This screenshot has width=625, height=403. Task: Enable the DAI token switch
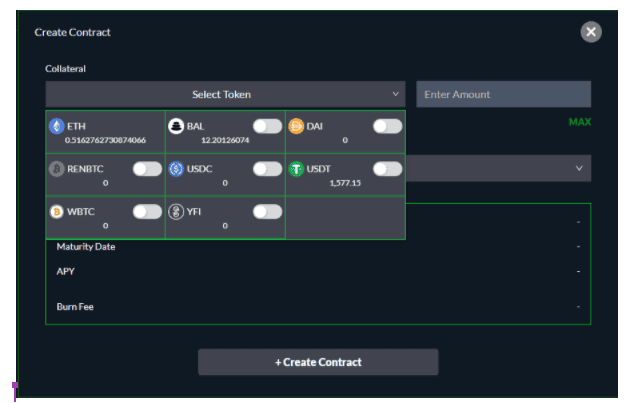(387, 126)
